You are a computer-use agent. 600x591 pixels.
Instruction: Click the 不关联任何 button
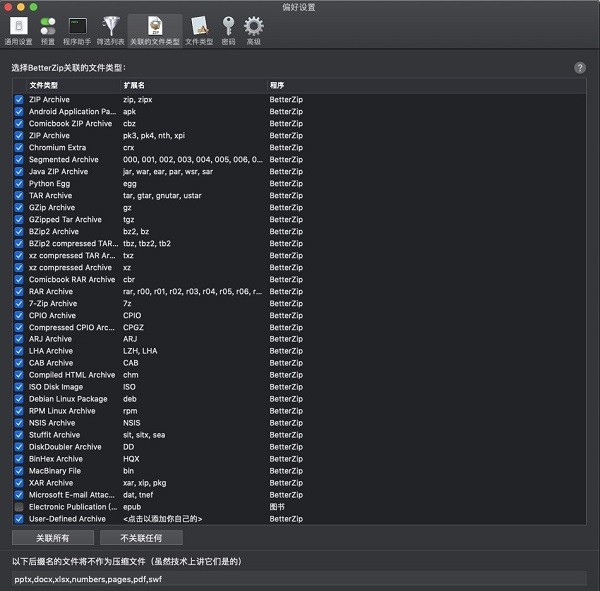pos(141,538)
